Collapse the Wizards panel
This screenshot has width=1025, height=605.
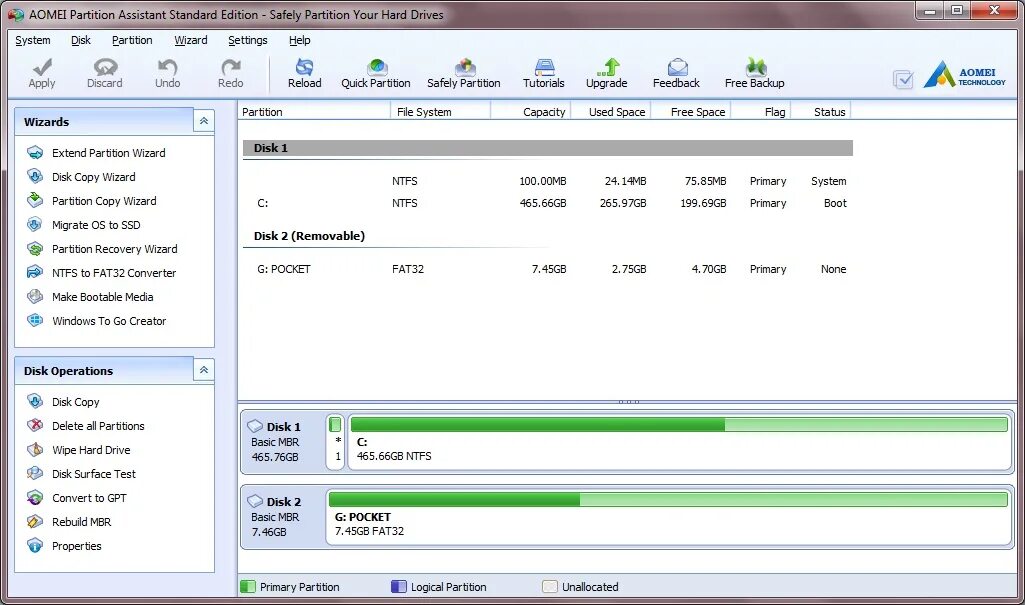point(204,121)
